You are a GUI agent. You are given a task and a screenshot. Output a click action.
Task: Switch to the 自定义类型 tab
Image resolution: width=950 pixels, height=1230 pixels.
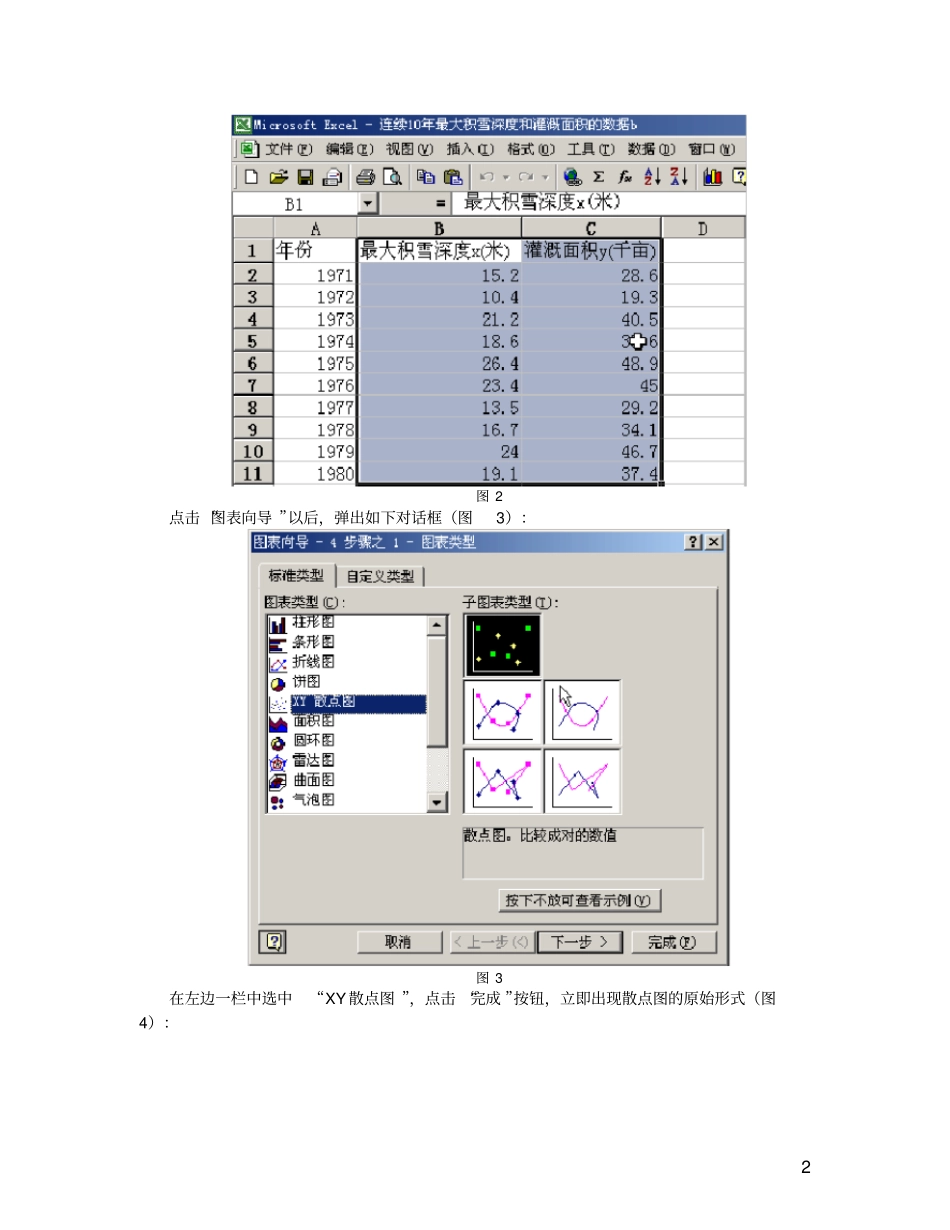pos(380,576)
